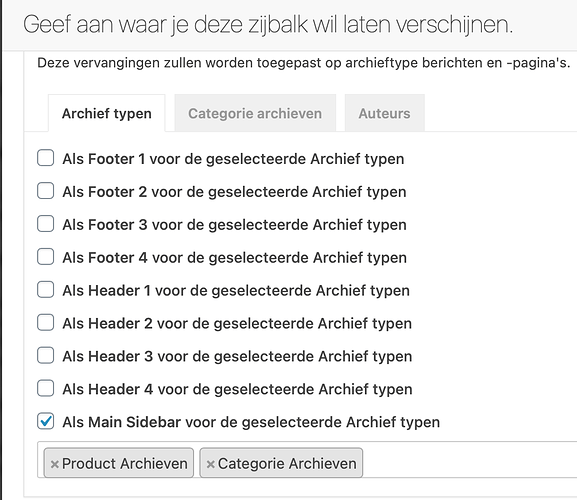This screenshot has height=500, width=577.
Task: Enable Als Header 1 checkbox
Action: [46, 290]
